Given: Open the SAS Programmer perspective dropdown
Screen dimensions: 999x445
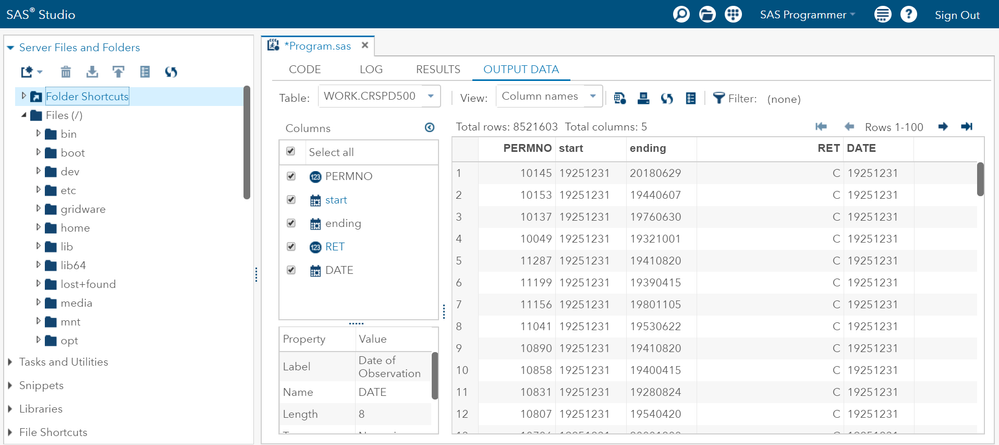Looking at the screenshot, I should [807, 15].
